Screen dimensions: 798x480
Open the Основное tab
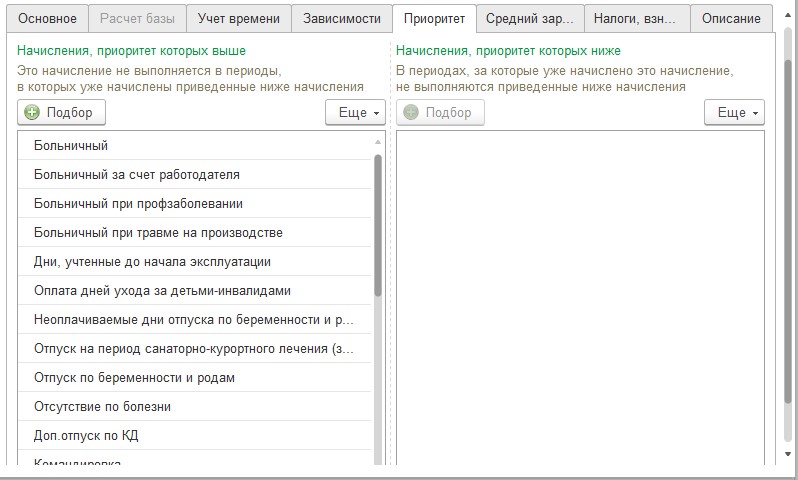[x=47, y=19]
